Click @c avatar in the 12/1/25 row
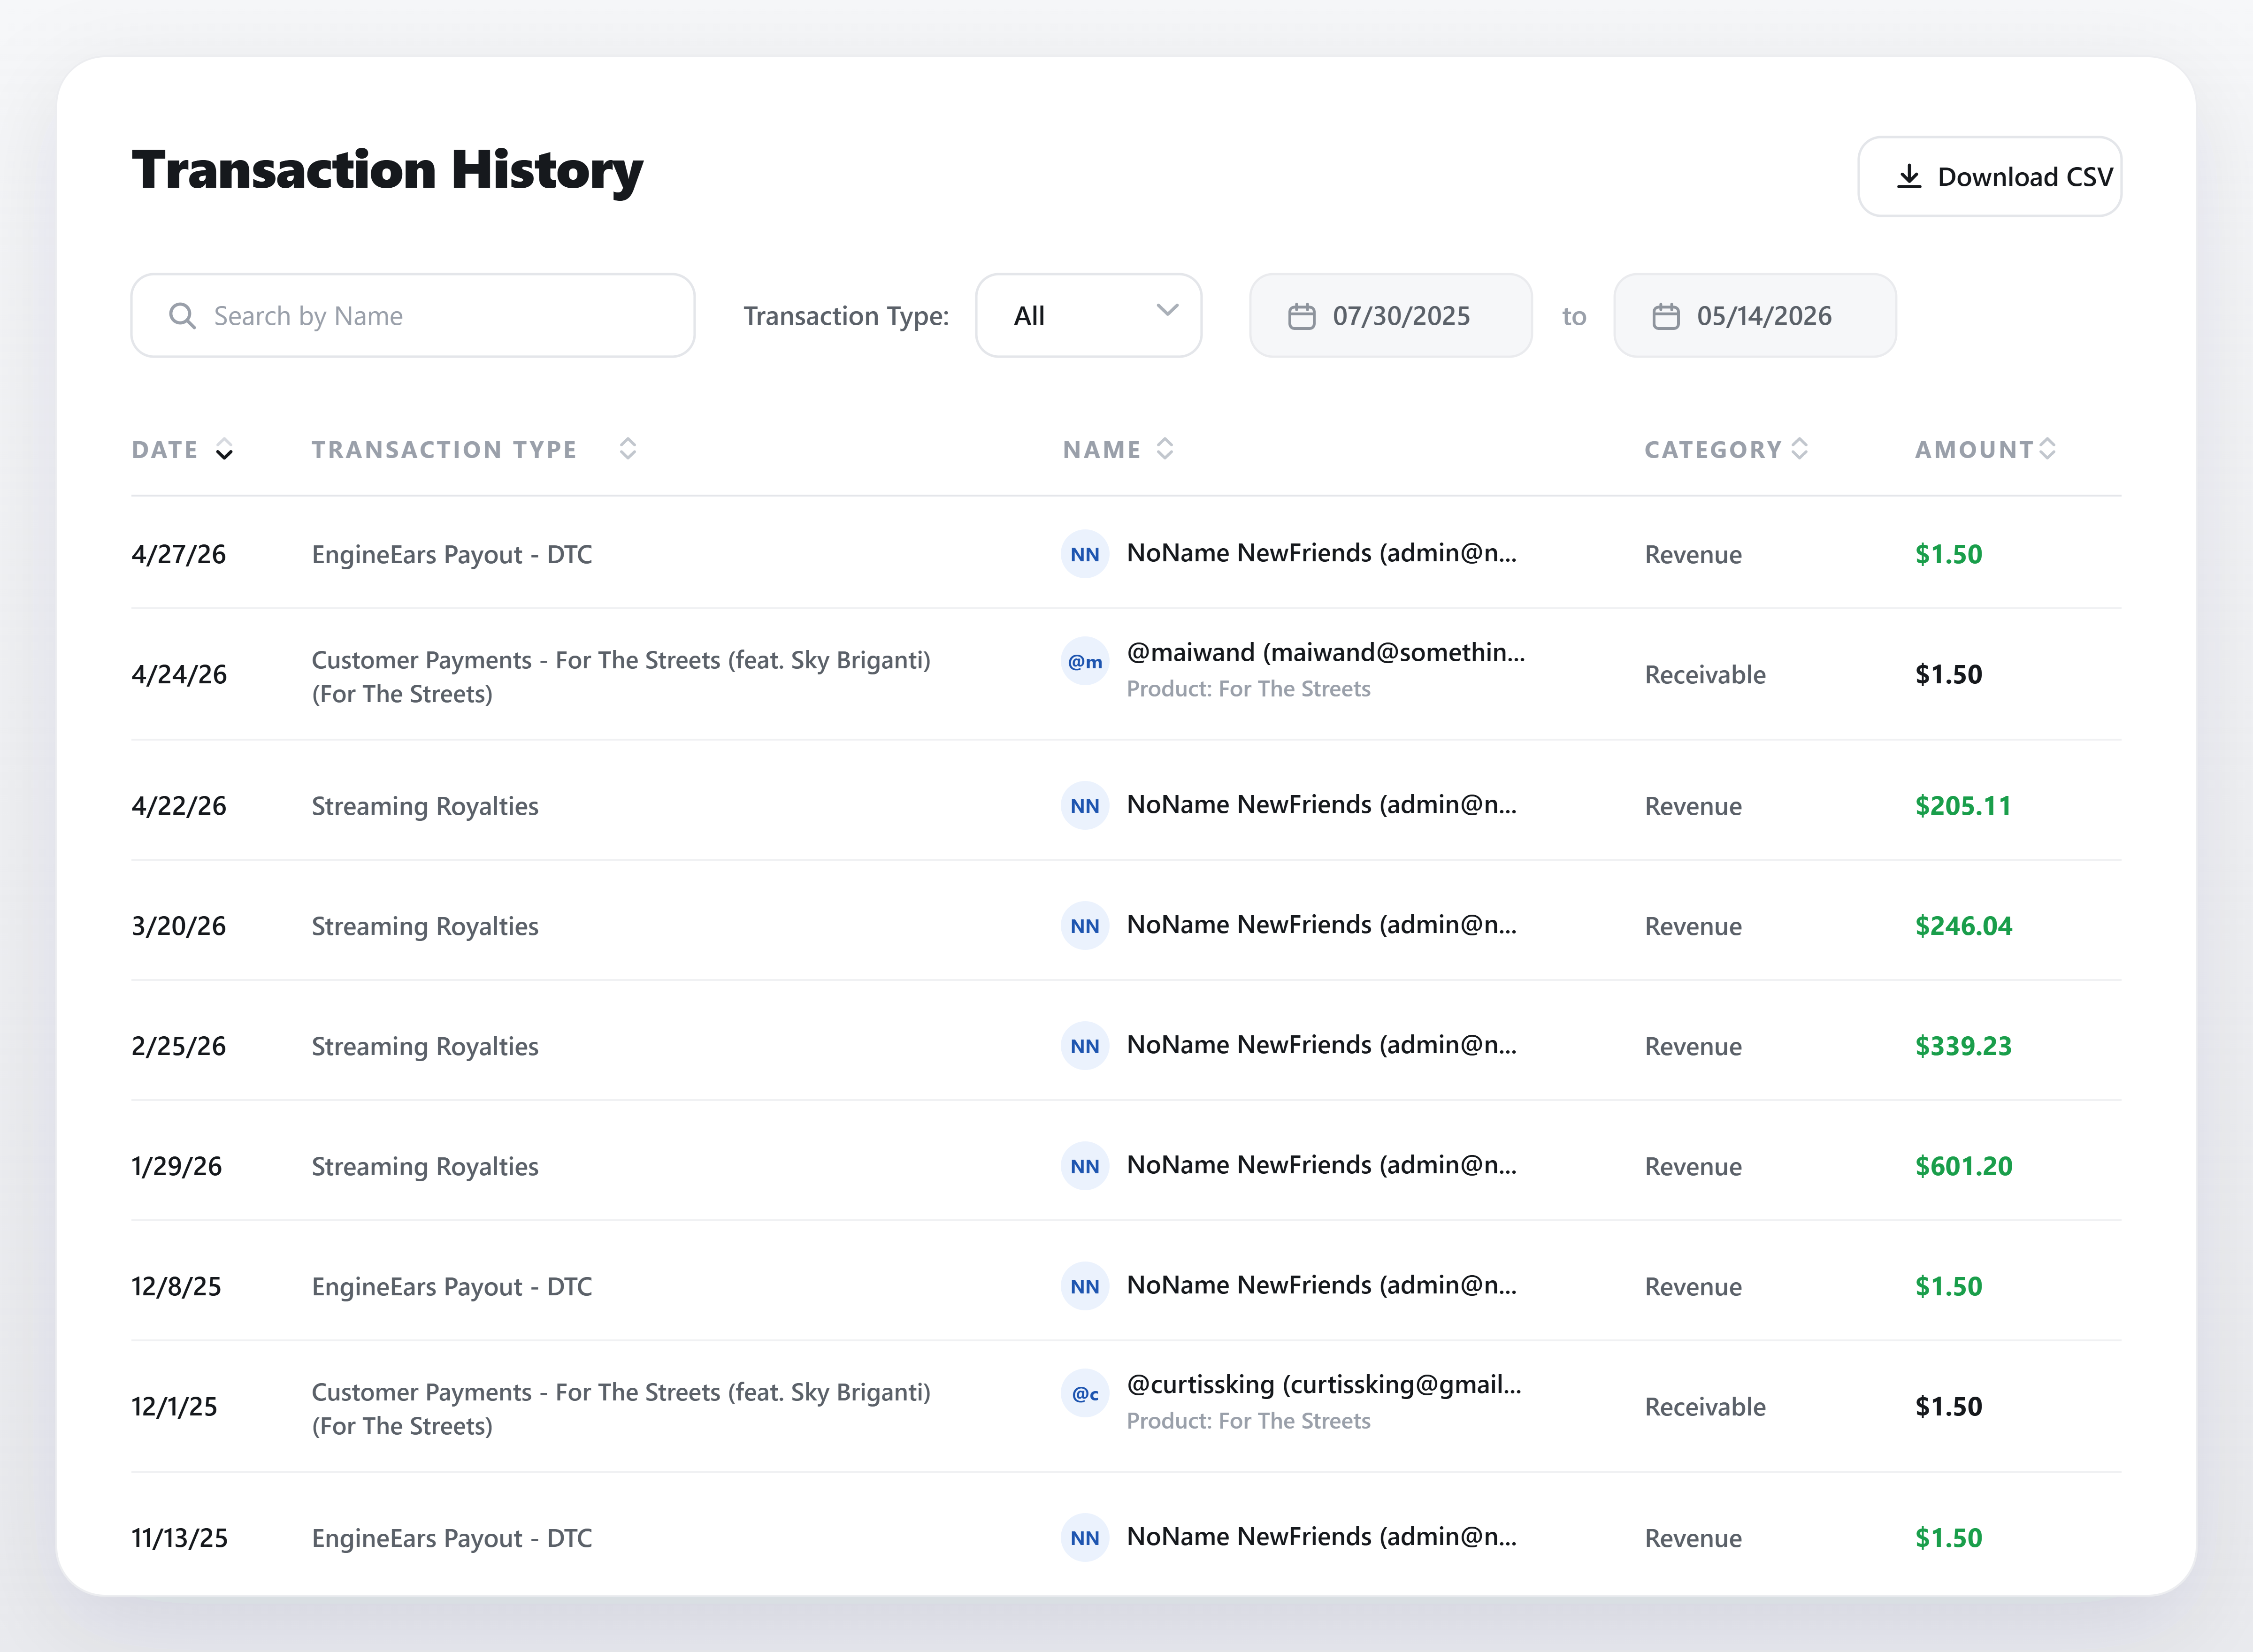 click(1085, 1393)
